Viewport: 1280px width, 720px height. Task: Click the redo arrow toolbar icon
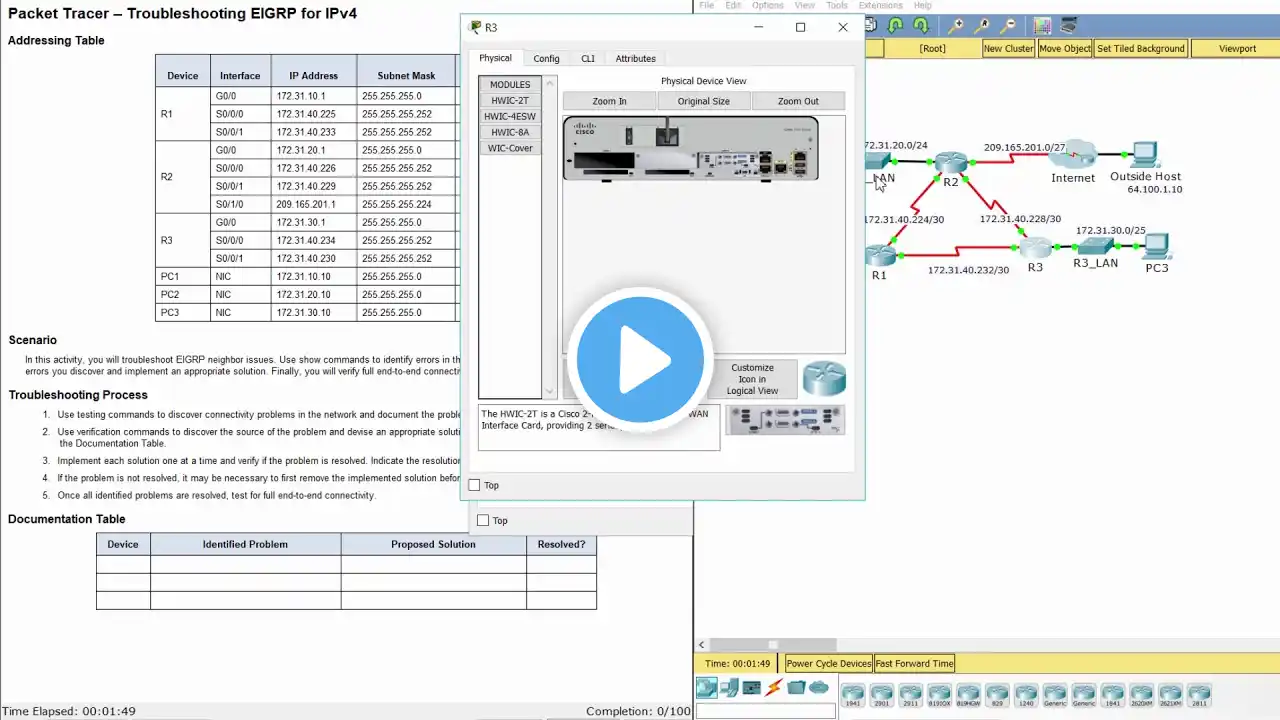tap(920, 25)
